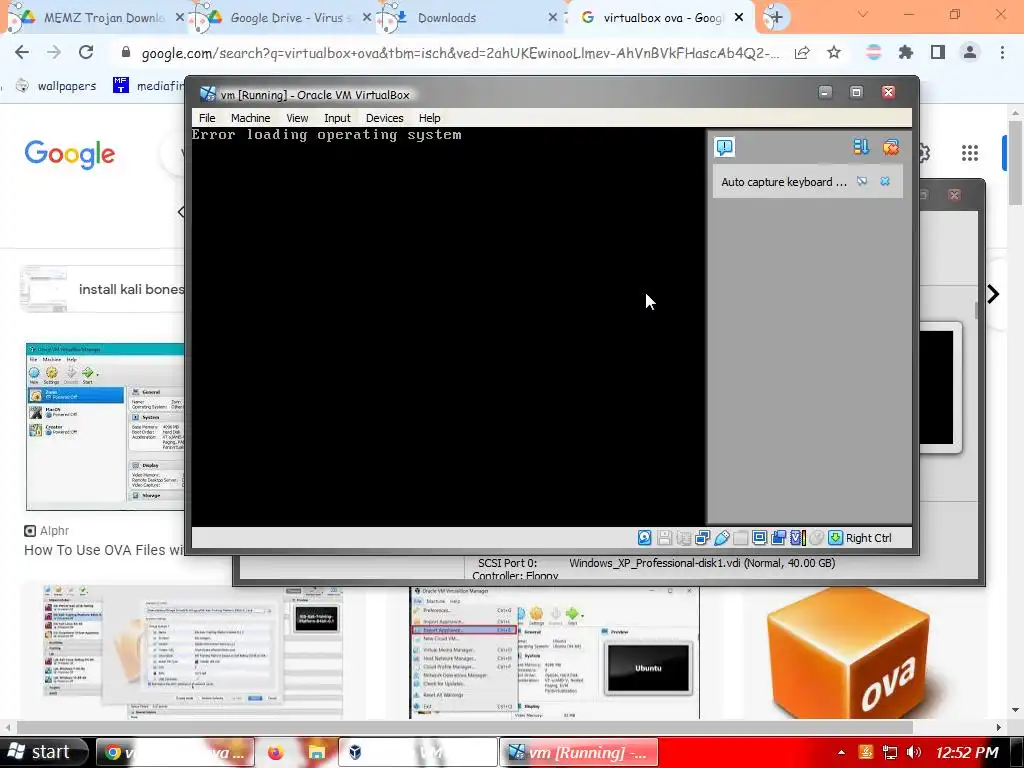The width and height of the screenshot is (1024, 768).
Task: Open the Devices menu in VirtualBox
Action: pos(384,118)
